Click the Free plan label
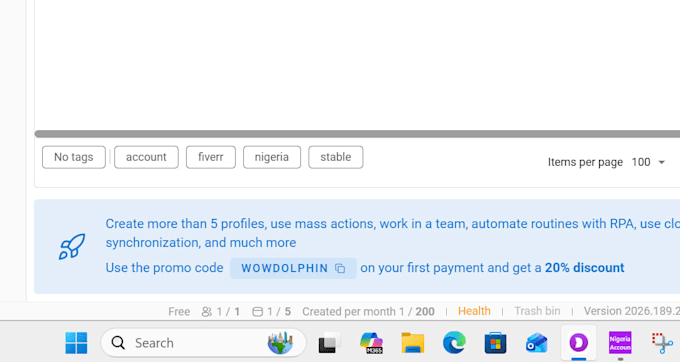The image size is (680, 362). point(179,312)
